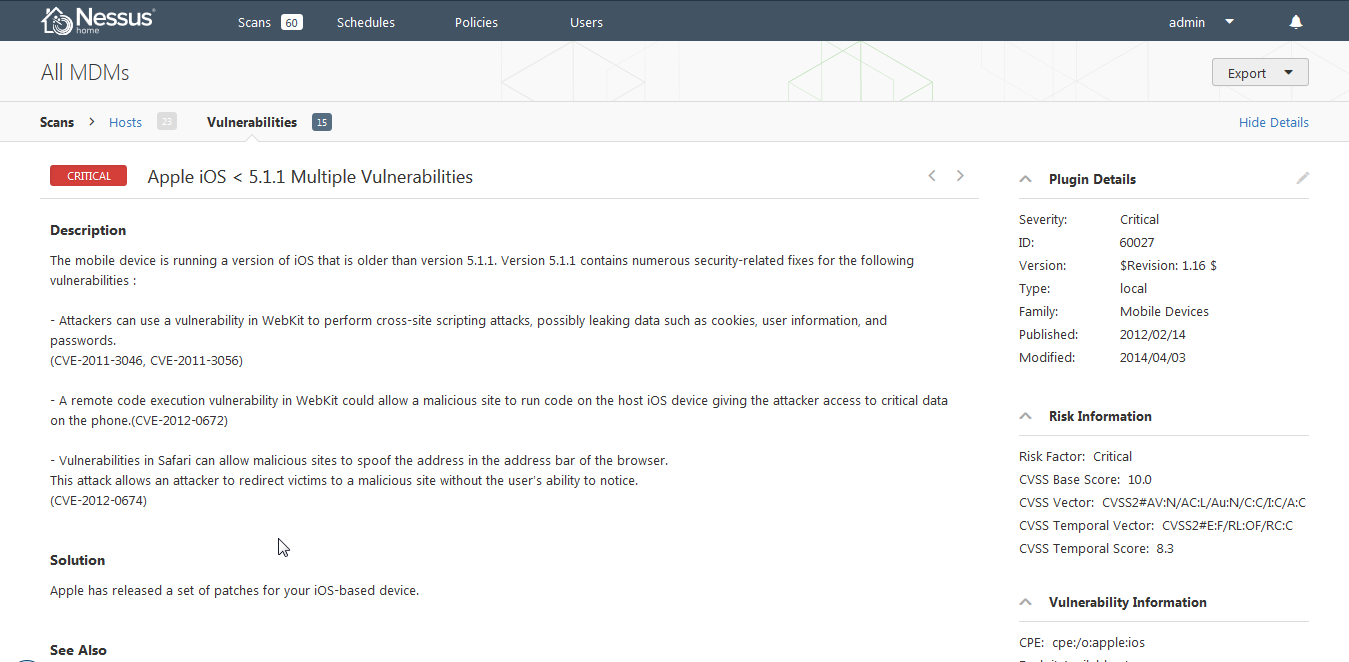Viewport: 1349px width, 662px height.
Task: Click the CVE-2012-0674 reference text
Action: point(98,500)
